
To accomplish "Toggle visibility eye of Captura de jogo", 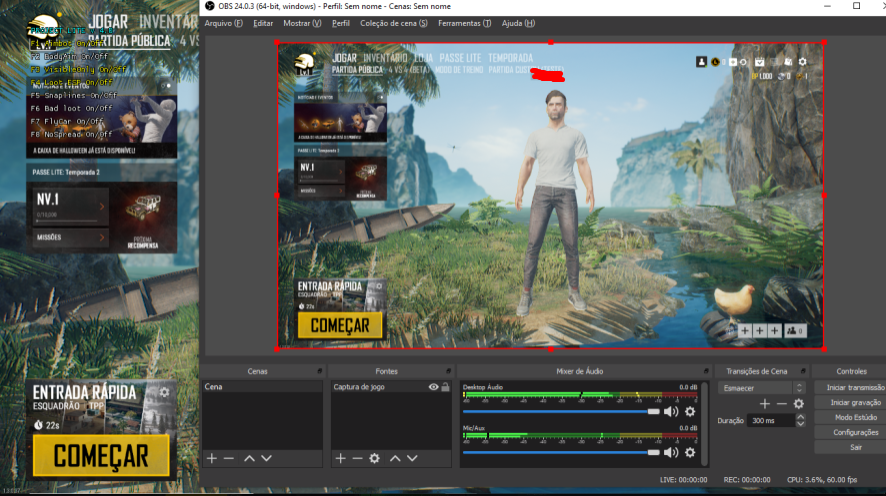I will (x=433, y=387).
